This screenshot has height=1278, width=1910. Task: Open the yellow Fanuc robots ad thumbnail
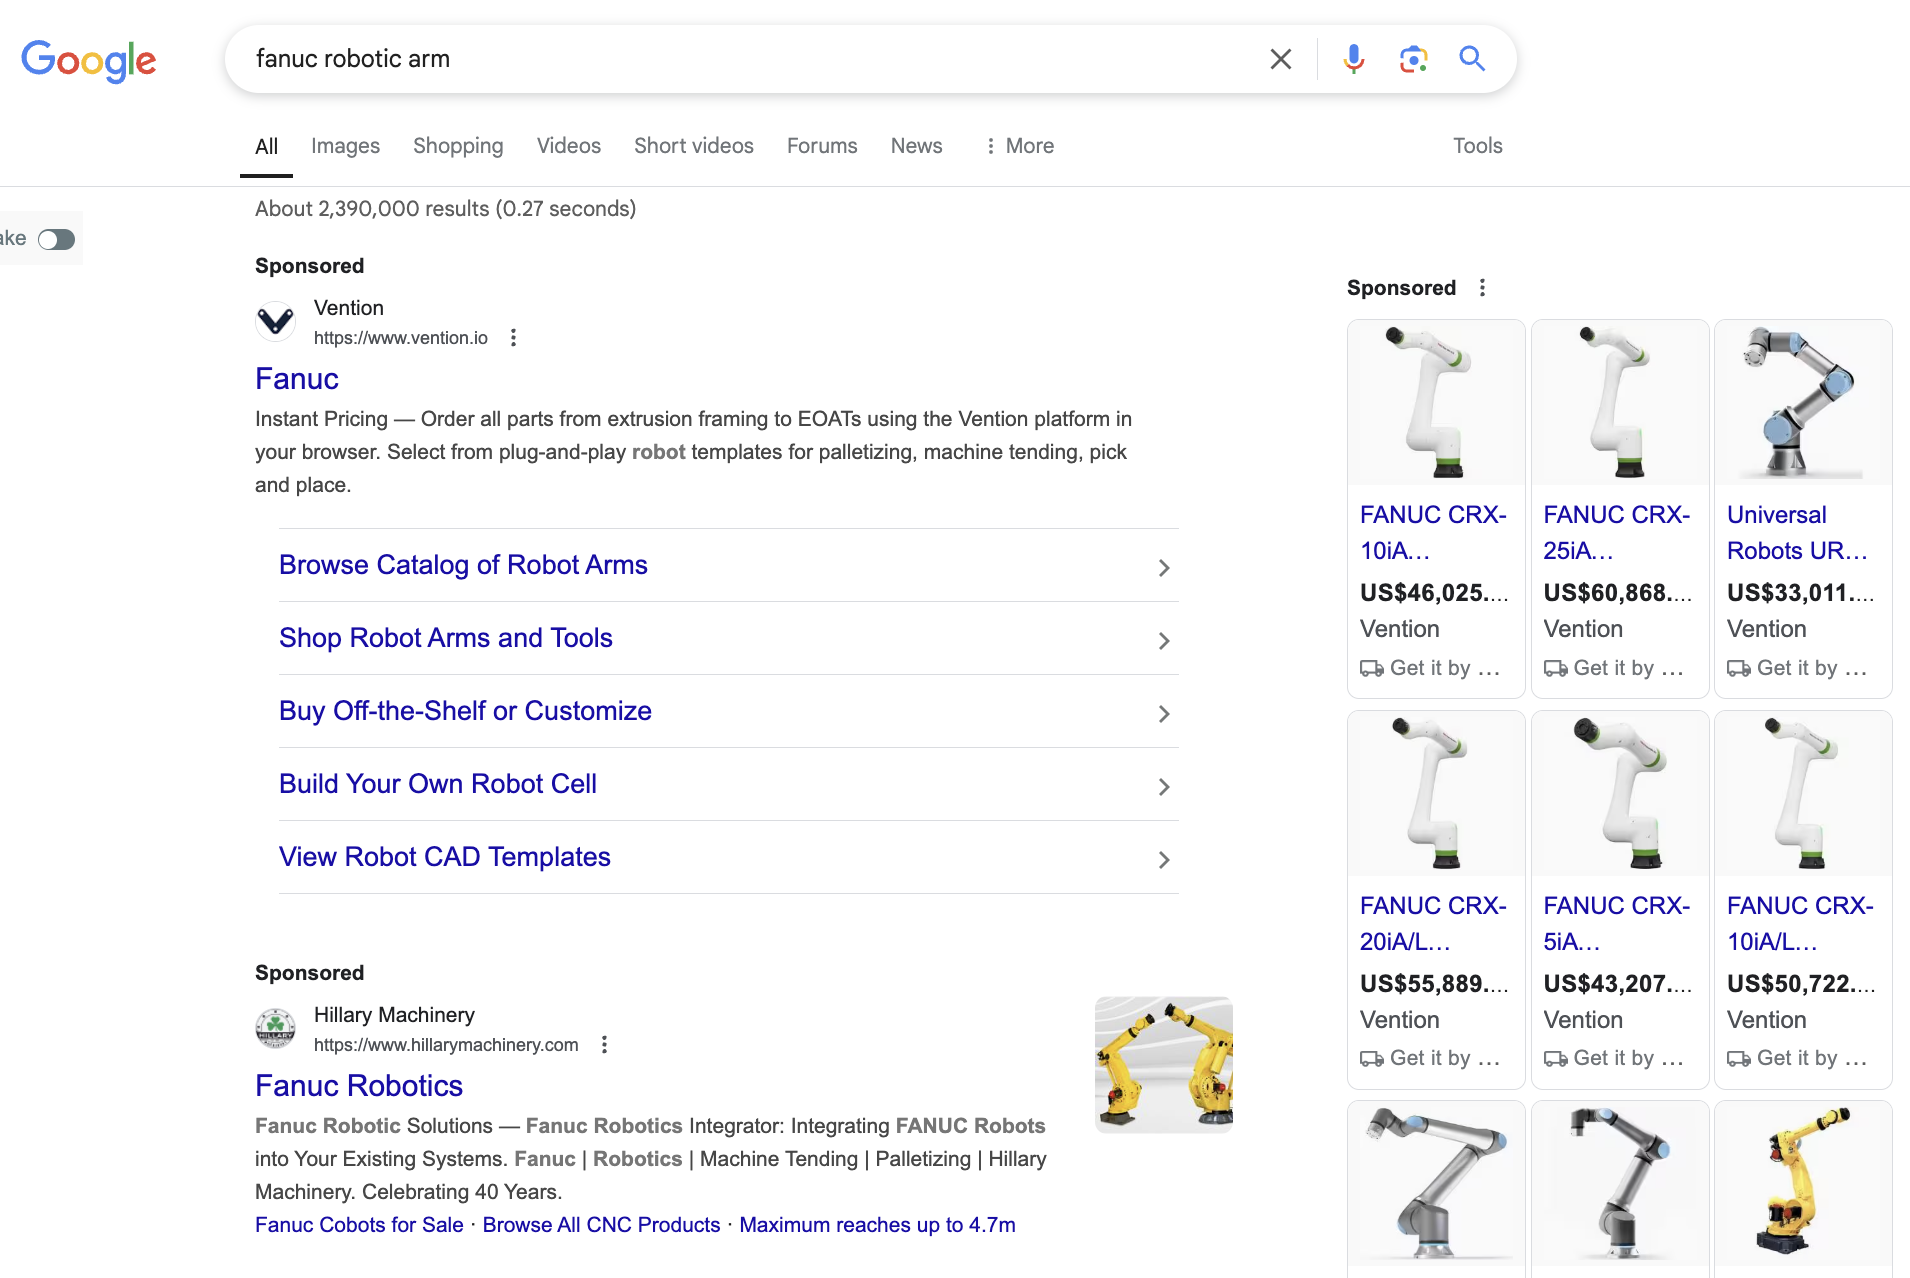1164,1065
